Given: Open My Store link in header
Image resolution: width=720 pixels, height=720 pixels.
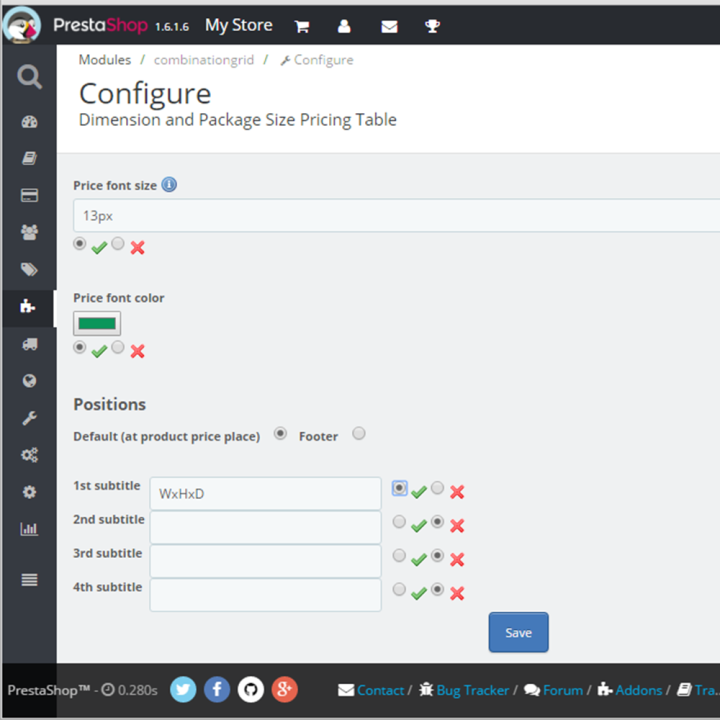Looking at the screenshot, I should (x=239, y=25).
